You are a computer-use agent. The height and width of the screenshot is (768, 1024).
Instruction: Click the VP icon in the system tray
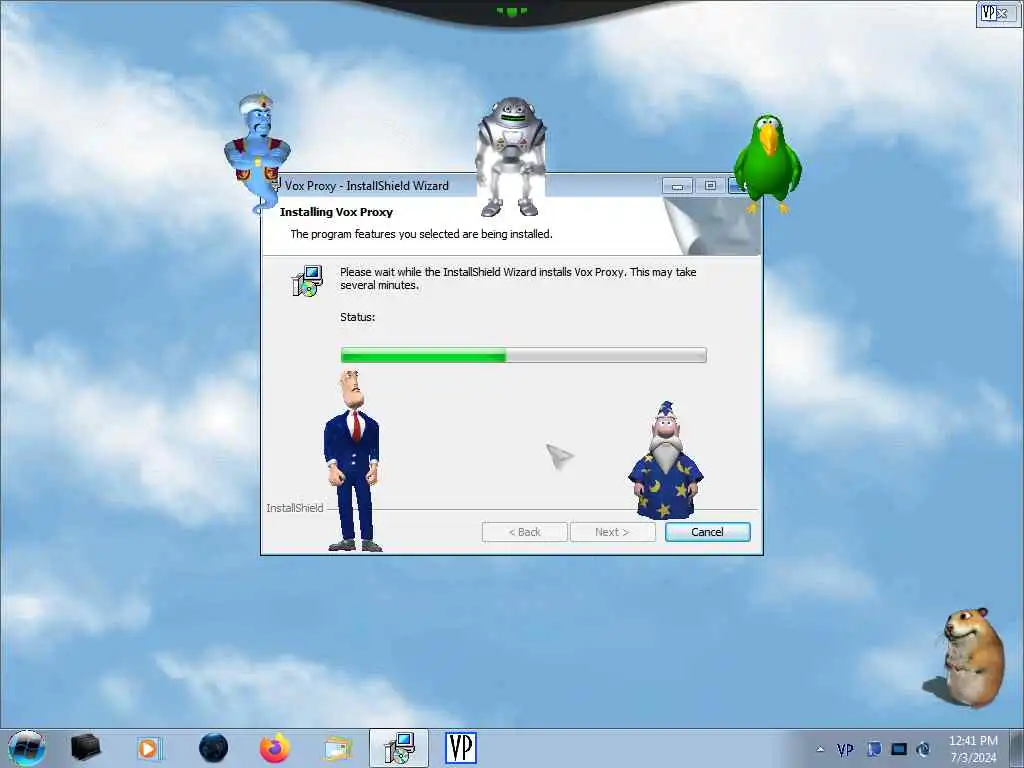tap(845, 750)
